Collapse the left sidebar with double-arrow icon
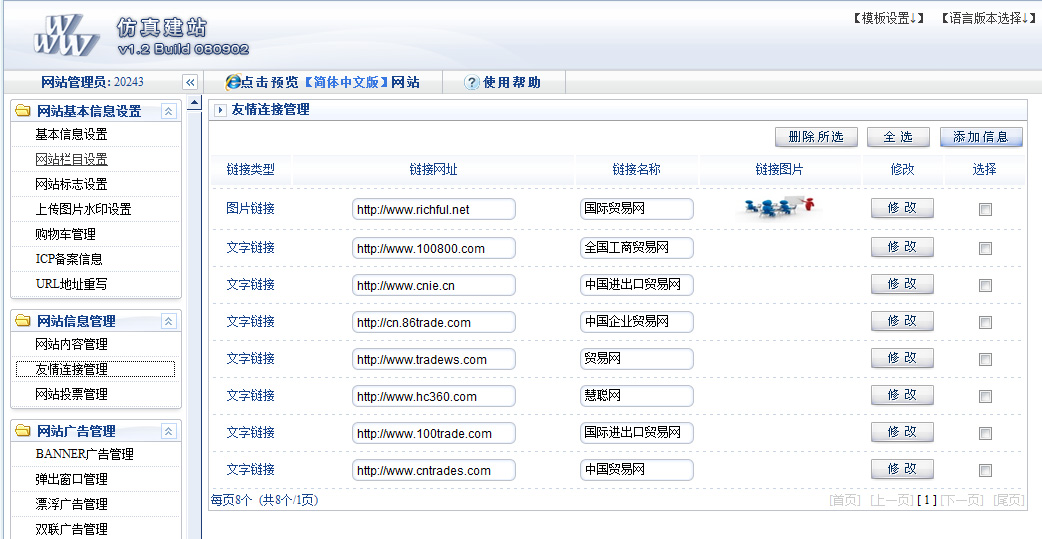The image size is (1042, 539). (x=190, y=82)
